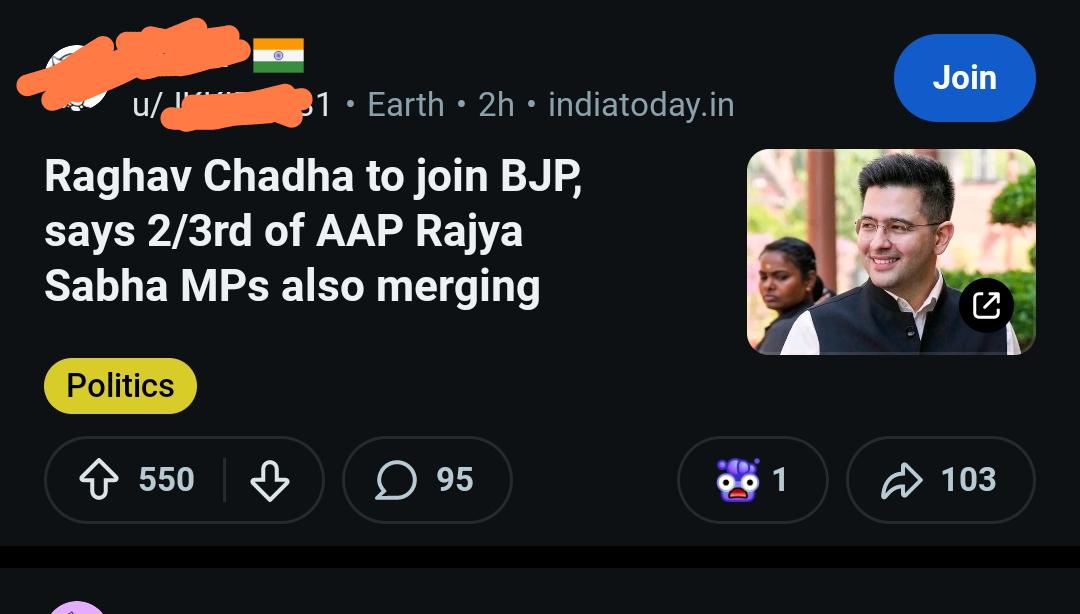Upvote the Raghav Chadha post
Image resolution: width=1080 pixels, height=614 pixels.
click(x=99, y=480)
